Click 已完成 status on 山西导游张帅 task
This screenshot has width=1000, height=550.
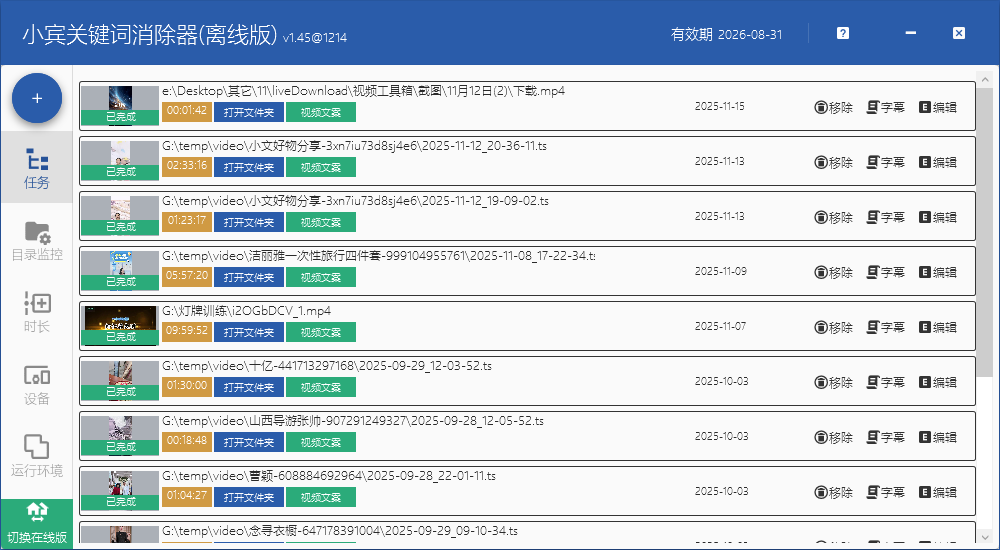click(x=120, y=447)
